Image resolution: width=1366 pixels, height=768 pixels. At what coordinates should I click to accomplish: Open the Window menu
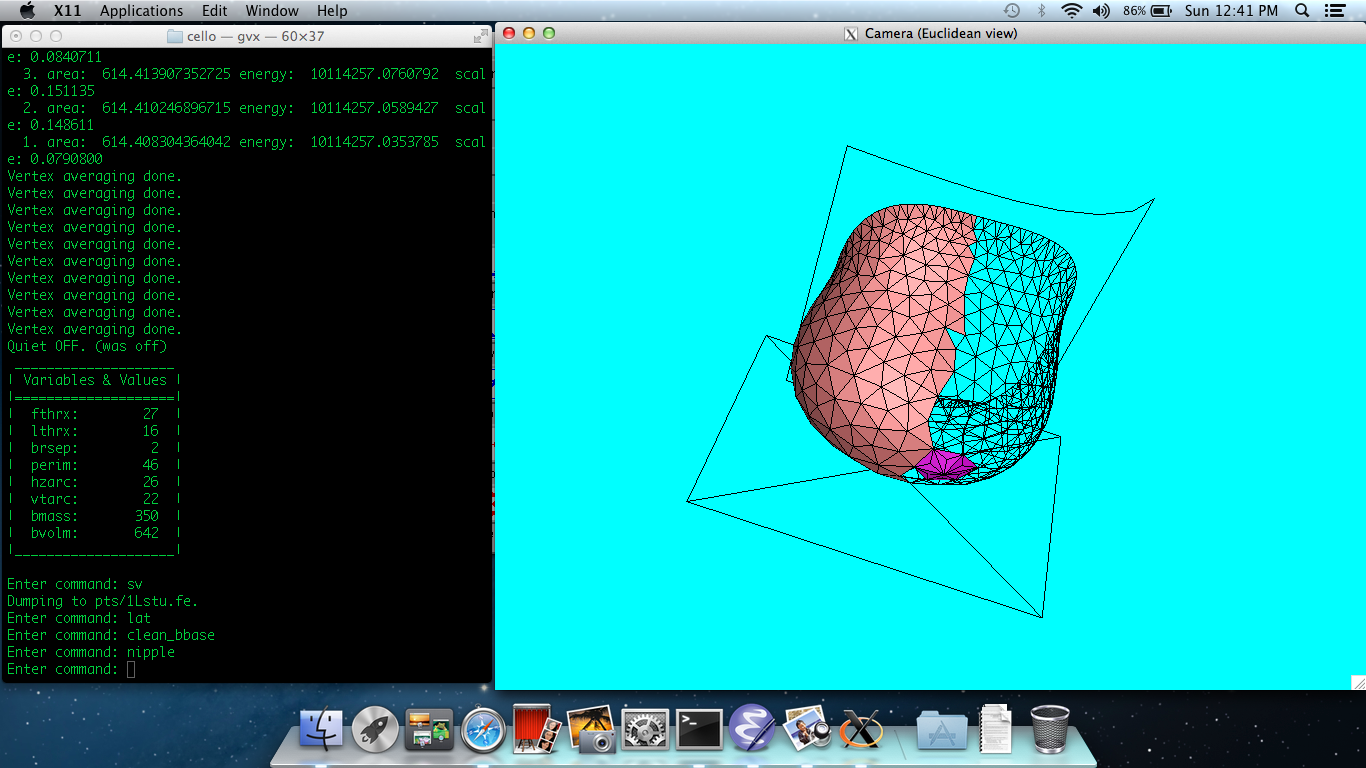coord(272,11)
